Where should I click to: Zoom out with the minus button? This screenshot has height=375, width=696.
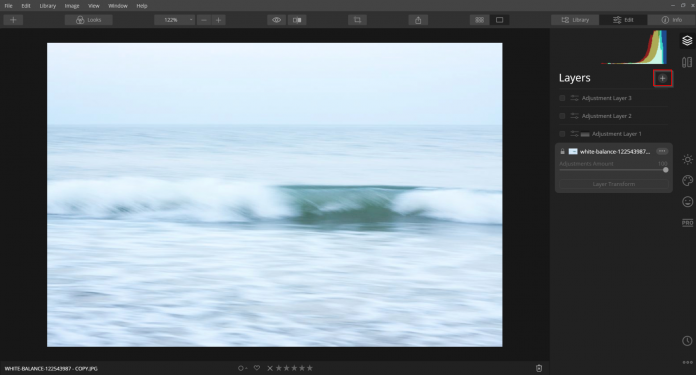point(204,20)
